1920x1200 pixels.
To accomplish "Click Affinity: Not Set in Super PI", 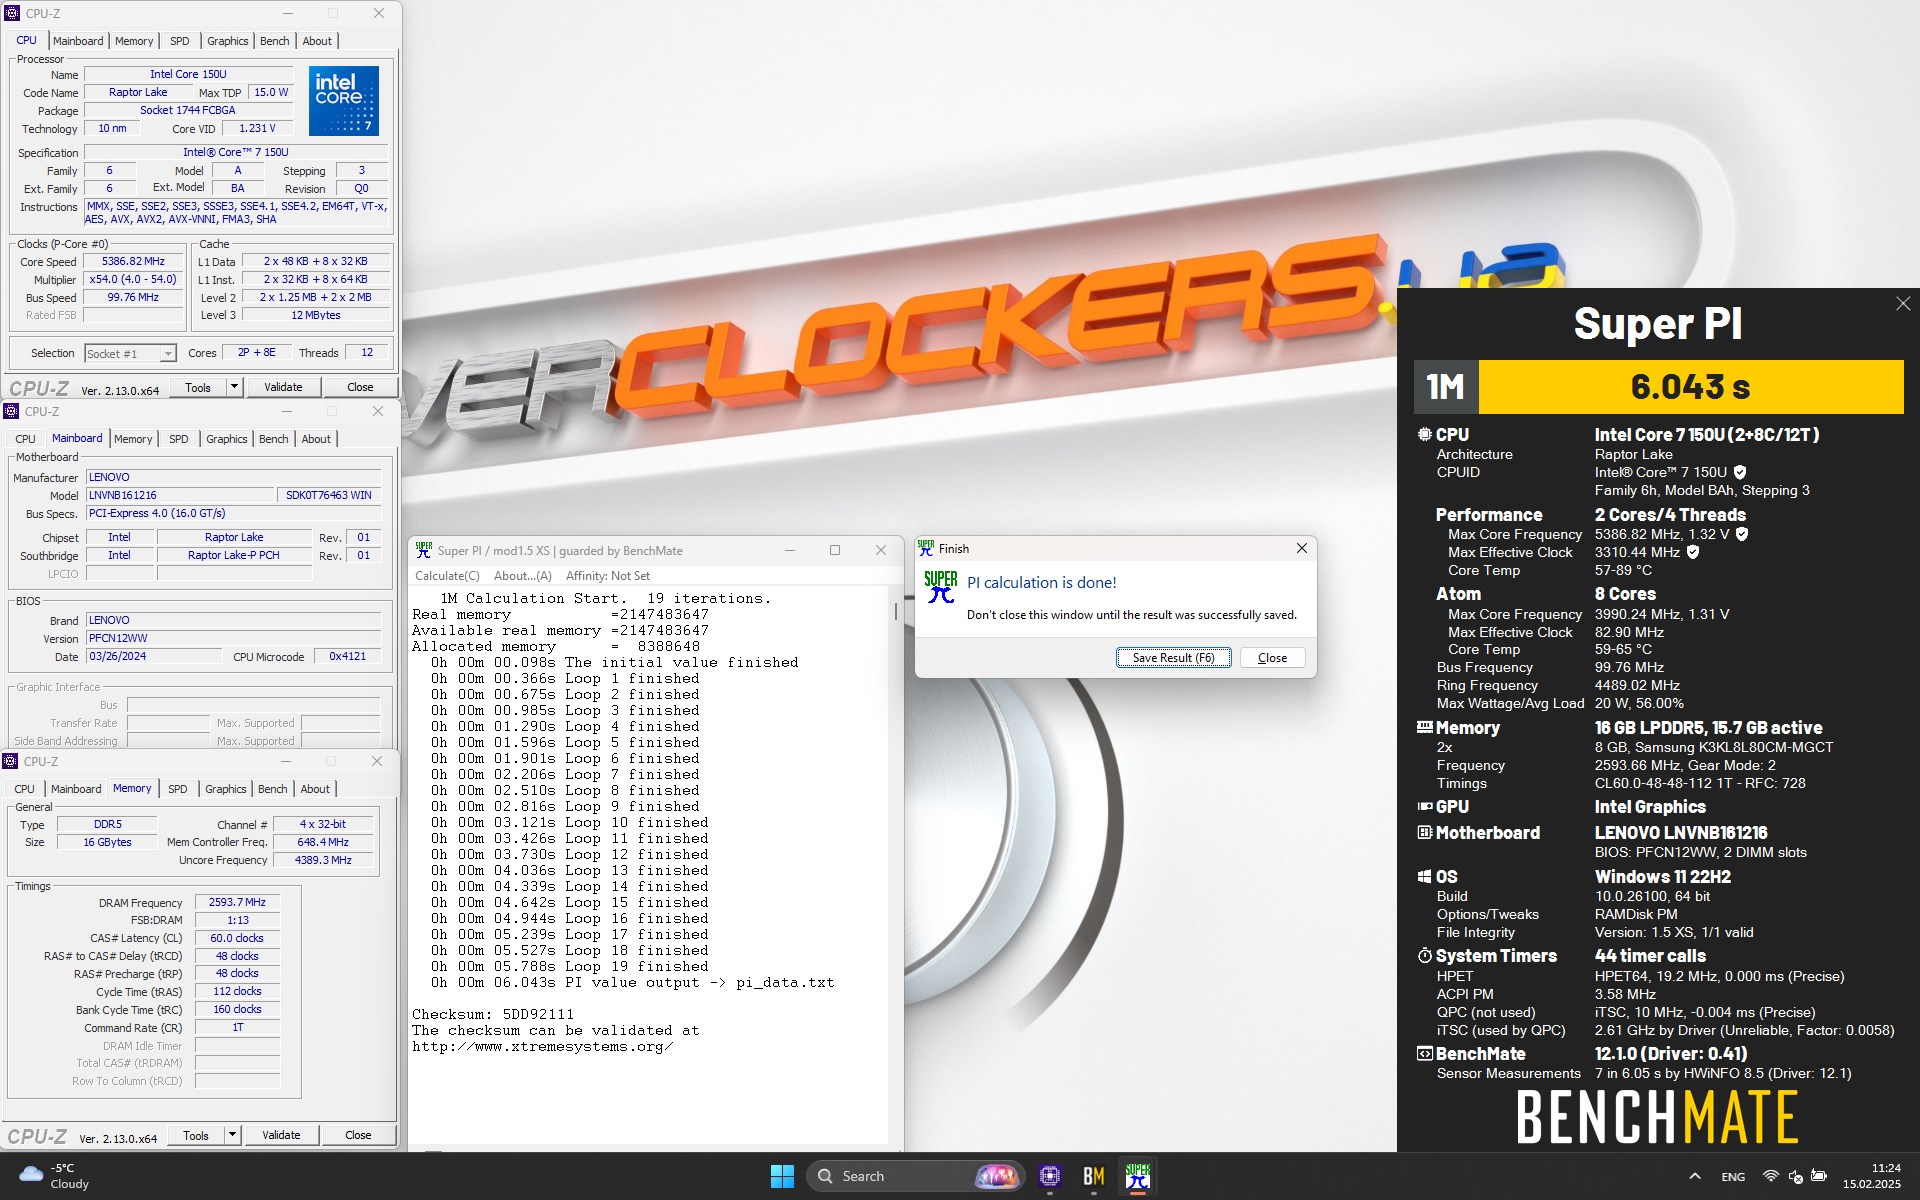I will [608, 576].
